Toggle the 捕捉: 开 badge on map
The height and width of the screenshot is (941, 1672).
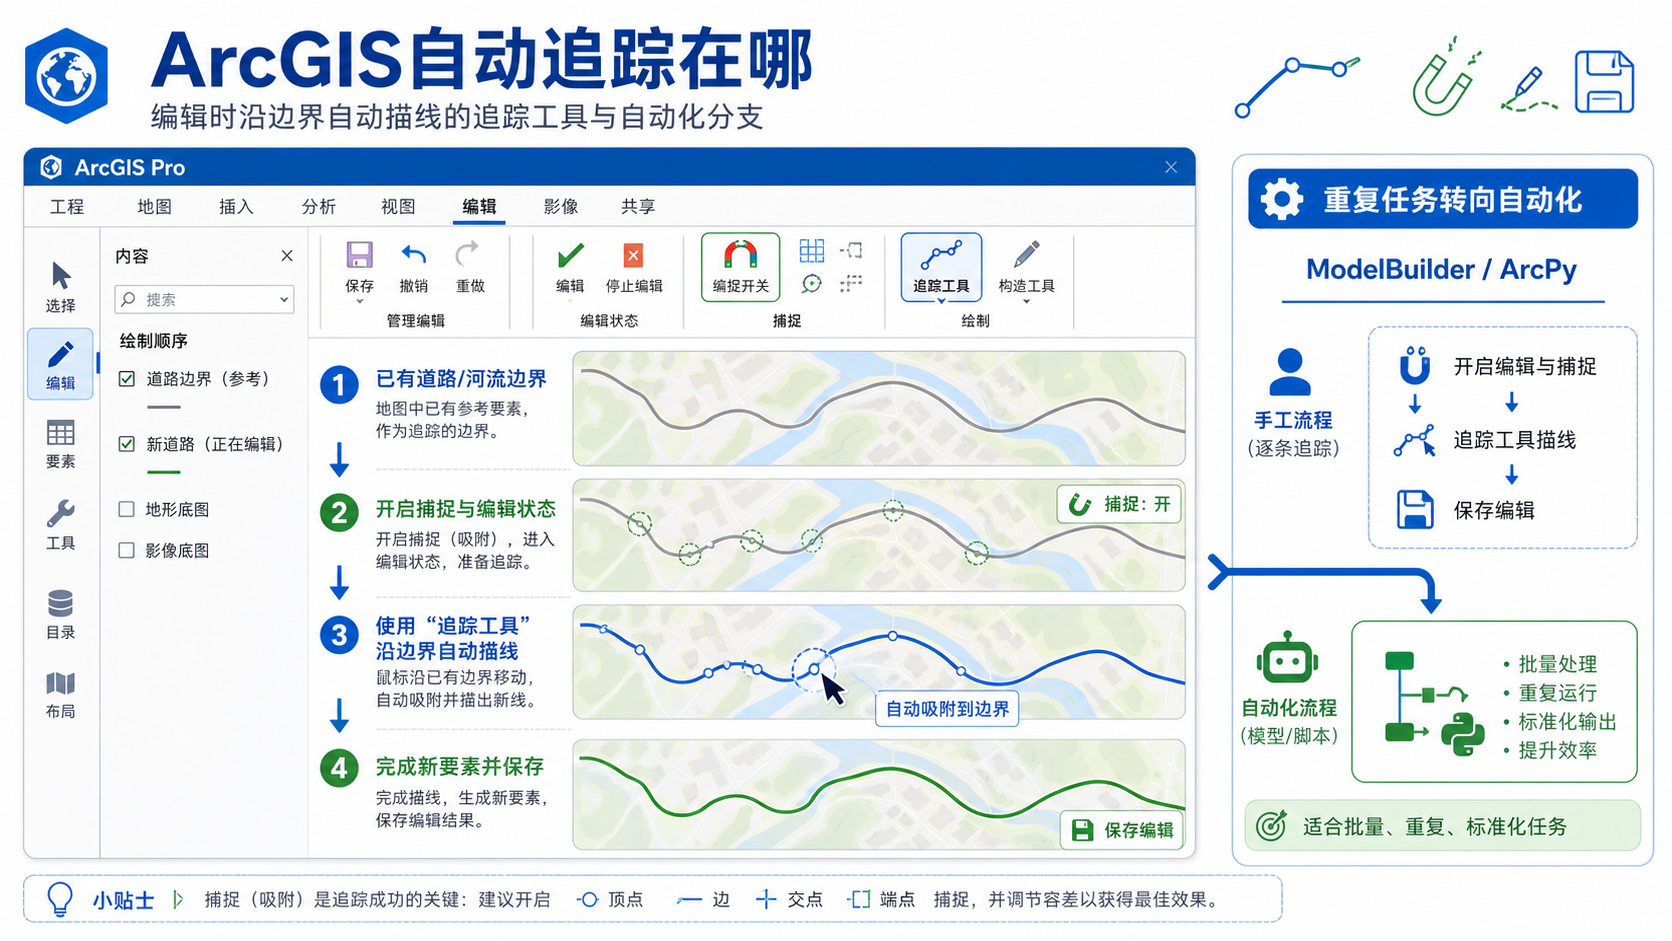[1119, 504]
